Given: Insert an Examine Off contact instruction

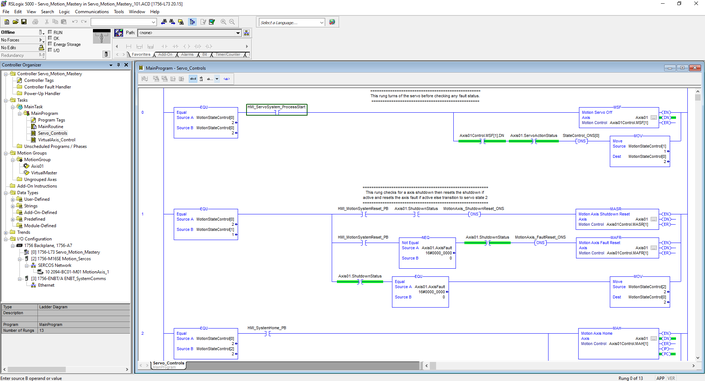Looking at the screenshot, I should (x=175, y=46).
